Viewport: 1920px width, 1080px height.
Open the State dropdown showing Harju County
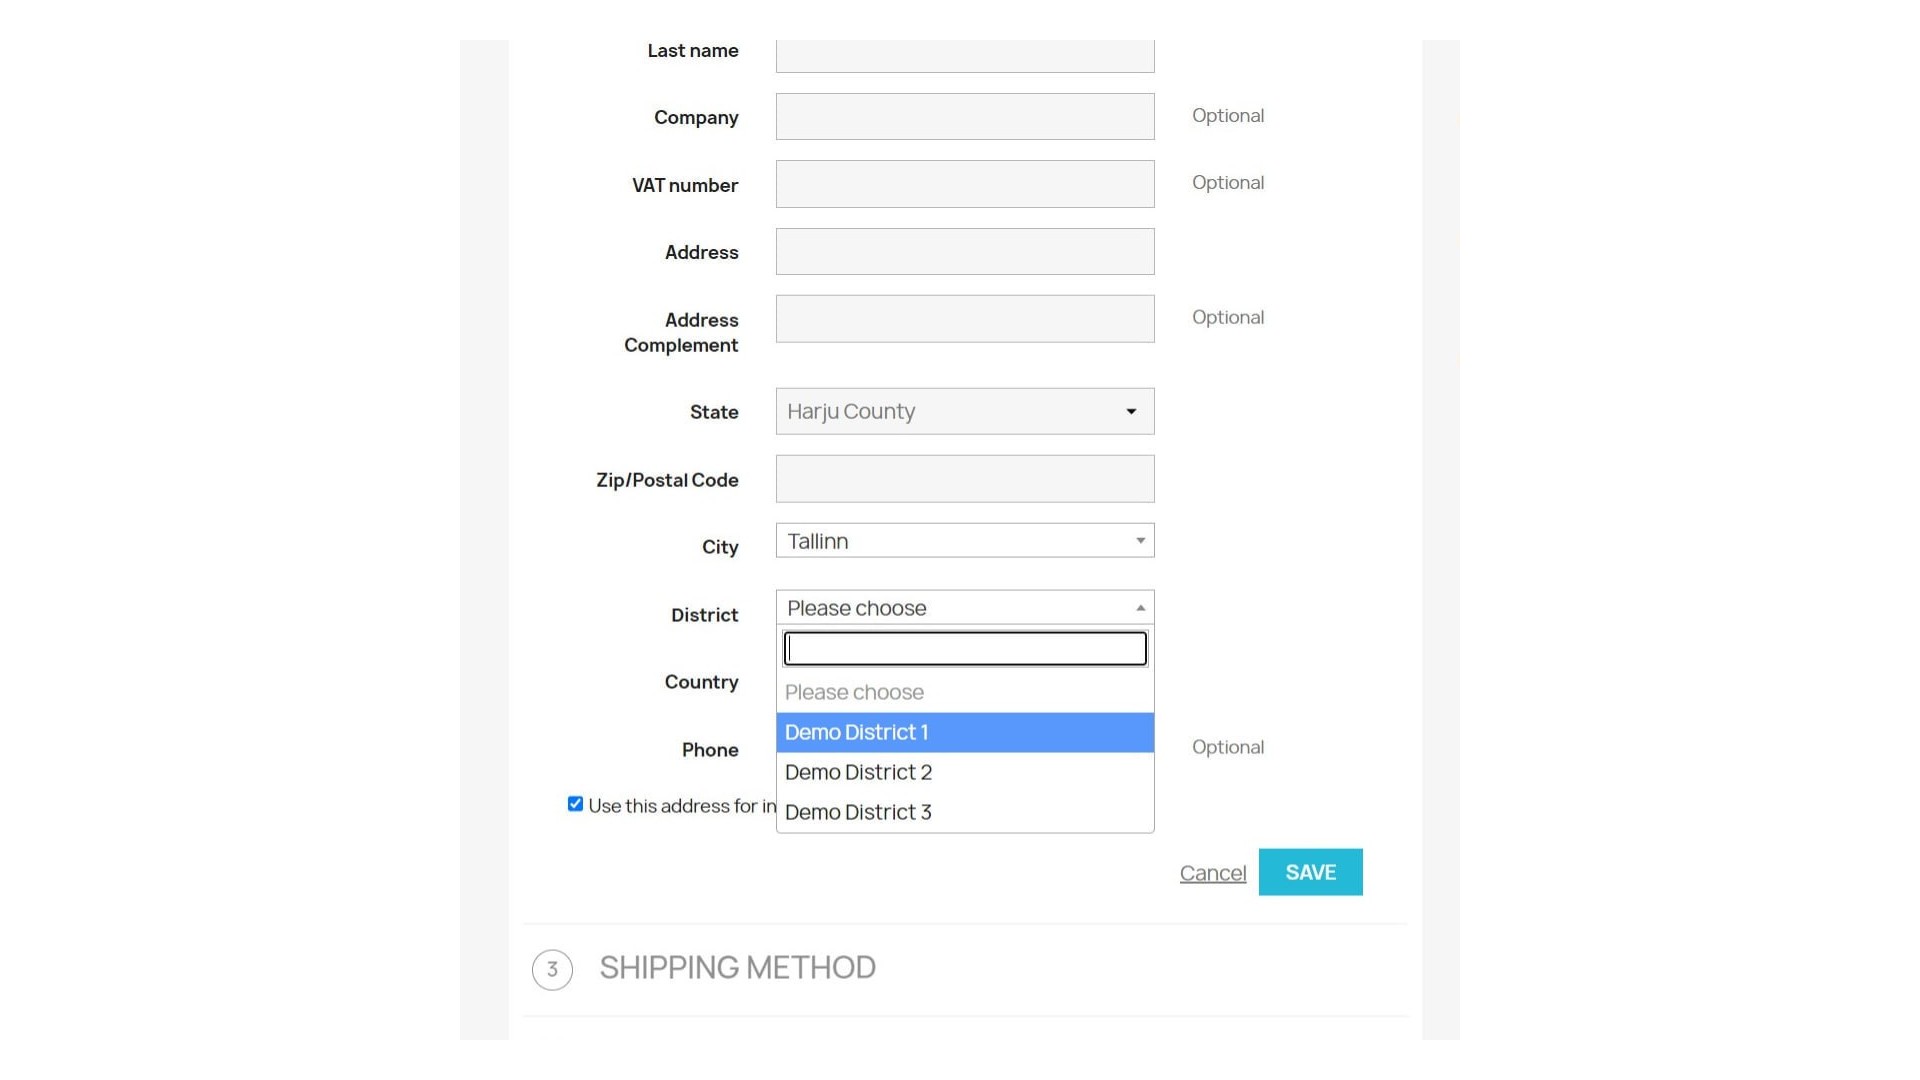tap(950, 412)
